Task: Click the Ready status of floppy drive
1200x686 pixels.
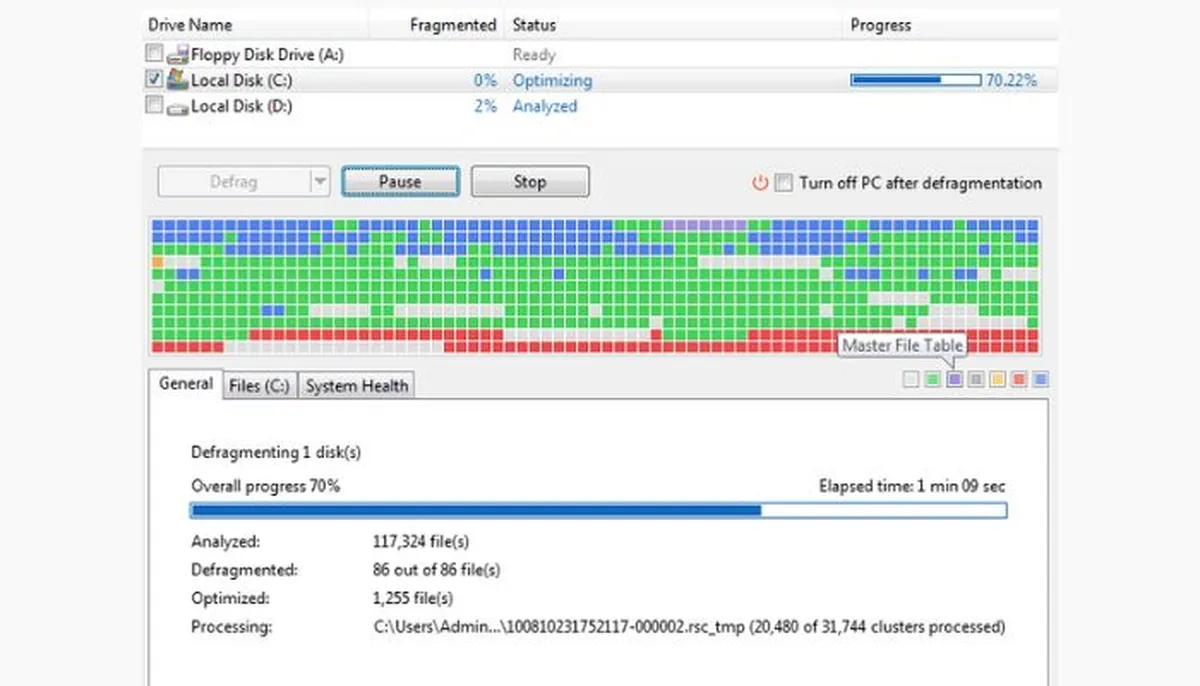Action: click(534, 55)
